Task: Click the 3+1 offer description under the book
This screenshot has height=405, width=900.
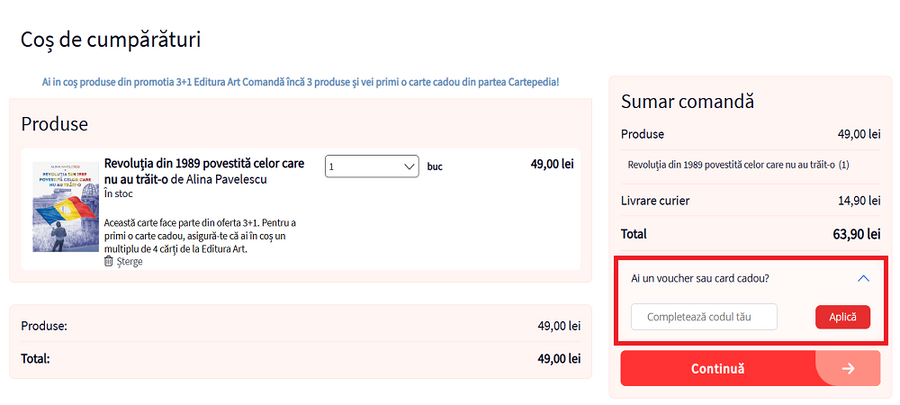Action: coord(200,235)
